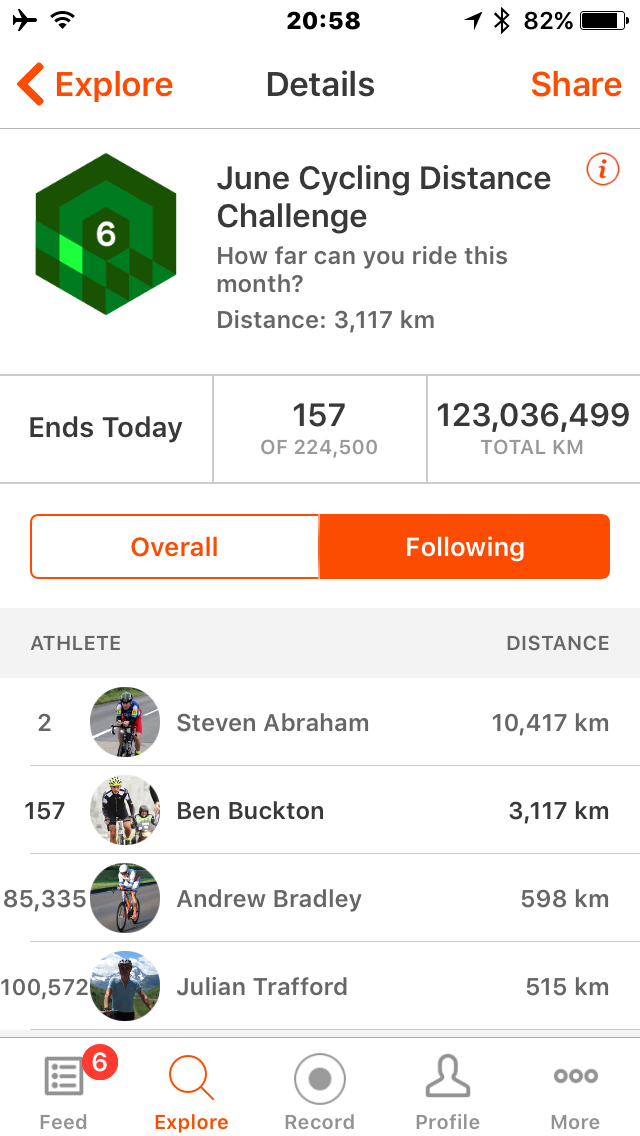Share the challenge details
This screenshot has width=640, height=1136.
576,85
